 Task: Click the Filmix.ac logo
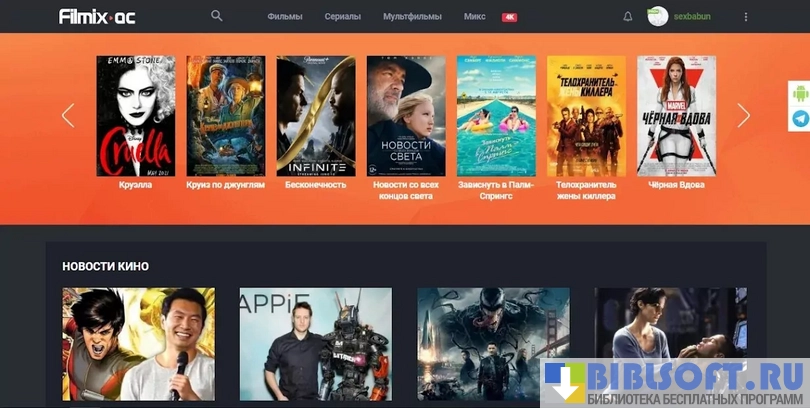[97, 17]
